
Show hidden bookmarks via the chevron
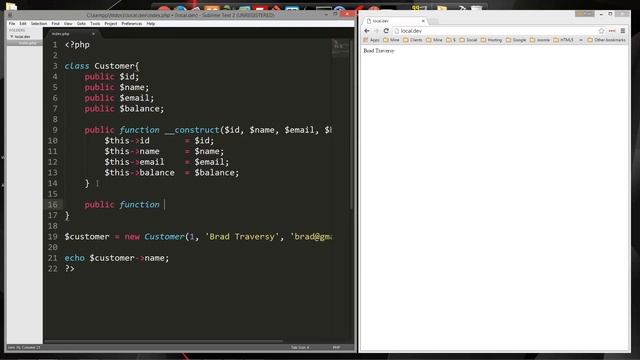[581, 40]
